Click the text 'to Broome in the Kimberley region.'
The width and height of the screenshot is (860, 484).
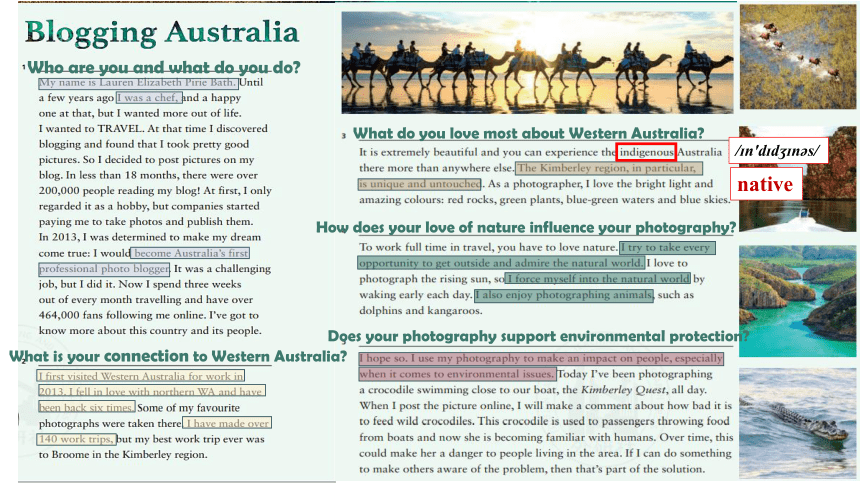[123, 454]
